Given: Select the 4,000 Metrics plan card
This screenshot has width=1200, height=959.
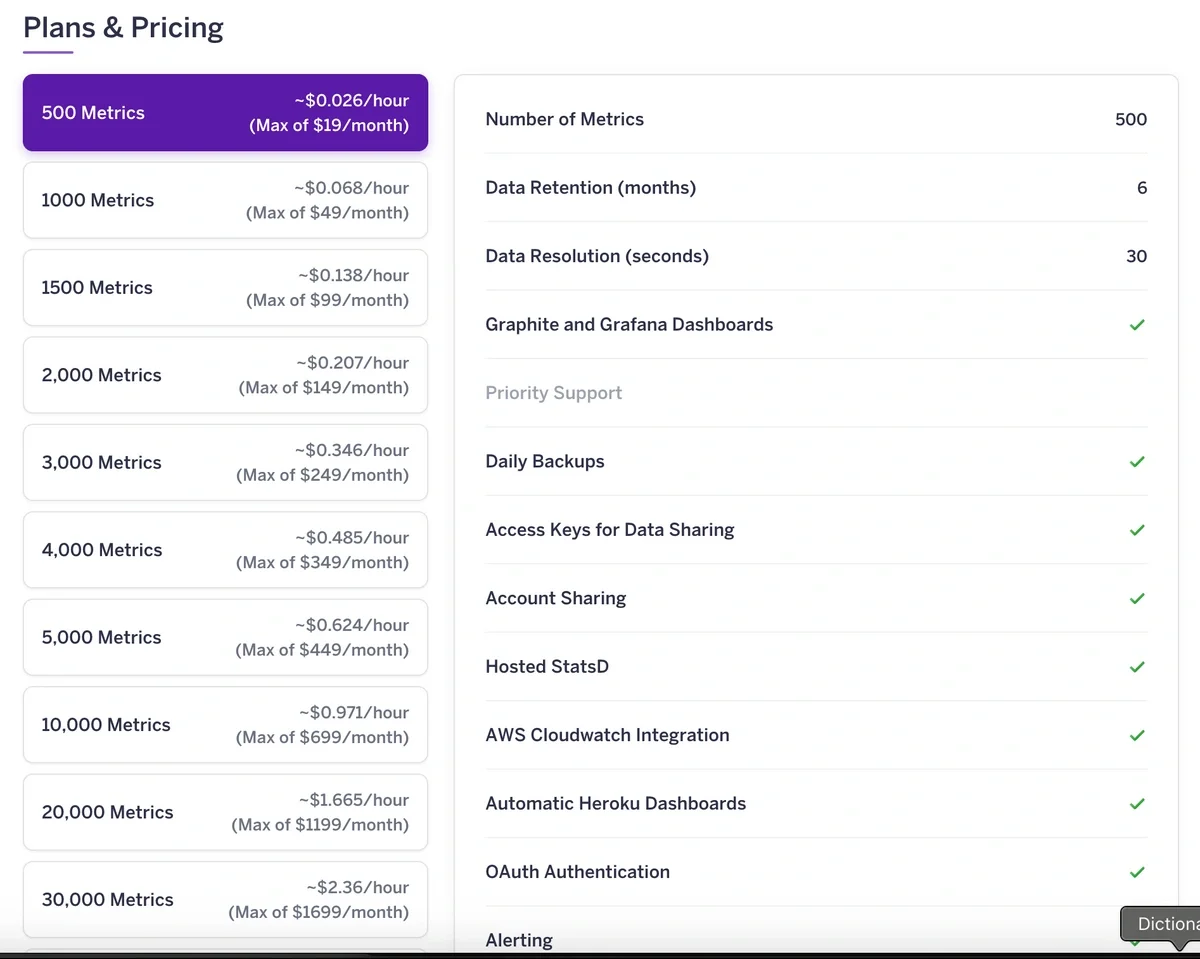Looking at the screenshot, I should [225, 550].
